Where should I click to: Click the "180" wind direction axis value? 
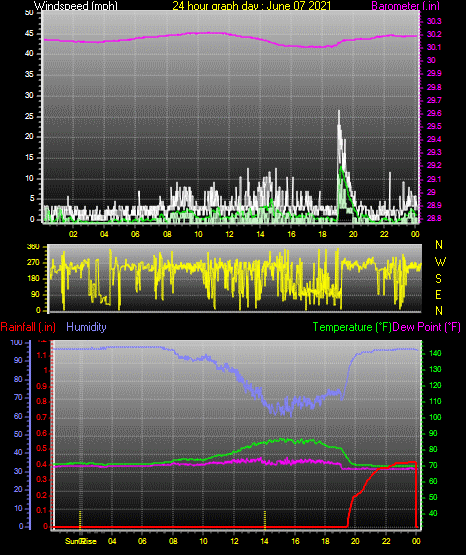coord(33,279)
